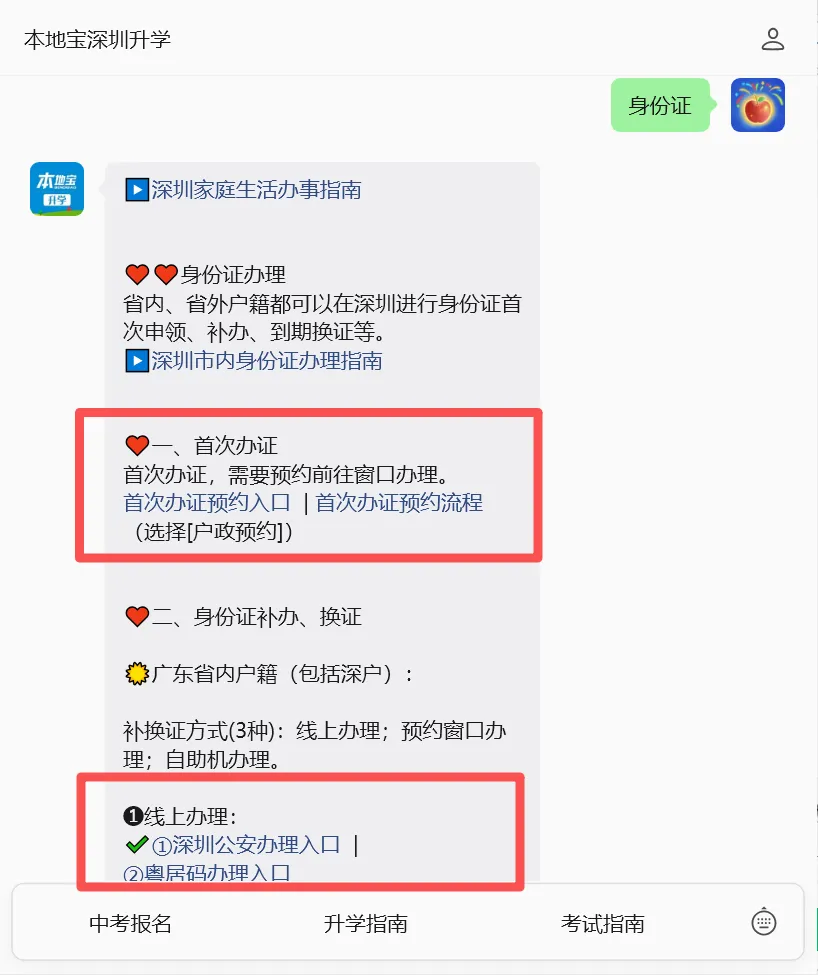Click the apple avatar image

point(757,105)
